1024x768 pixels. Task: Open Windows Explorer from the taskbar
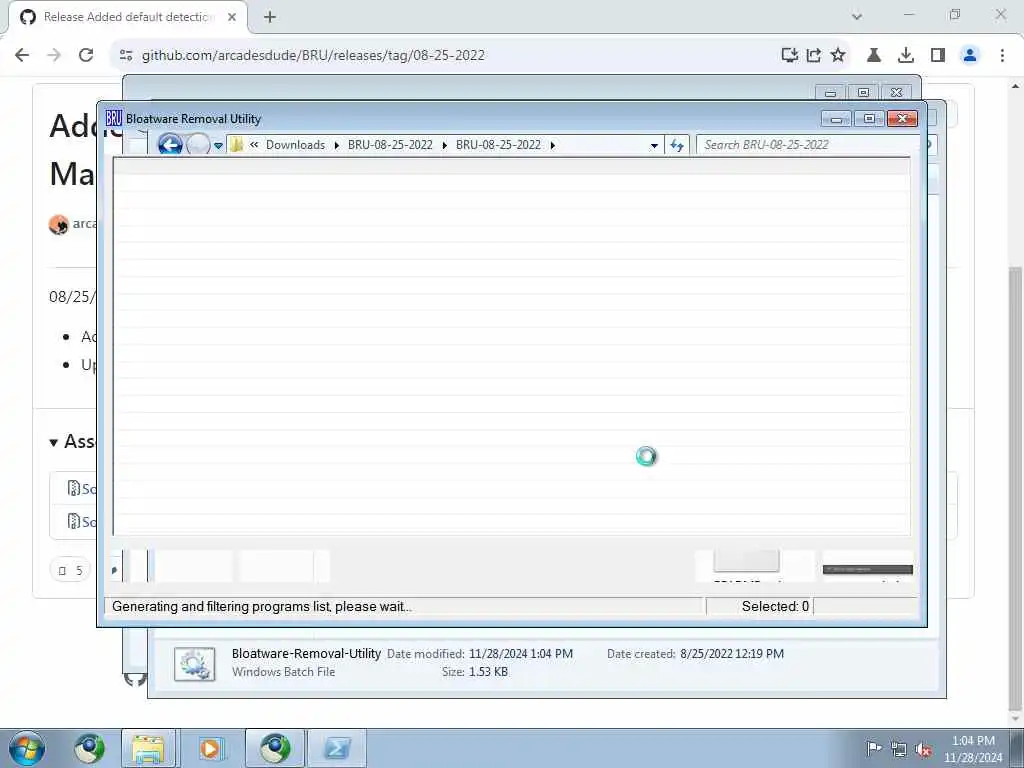[x=148, y=748]
